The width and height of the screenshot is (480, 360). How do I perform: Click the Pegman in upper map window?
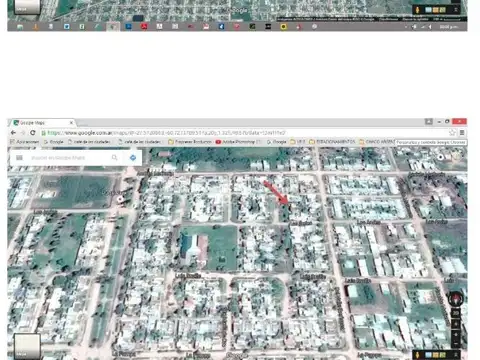pyautogui.click(x=417, y=10)
